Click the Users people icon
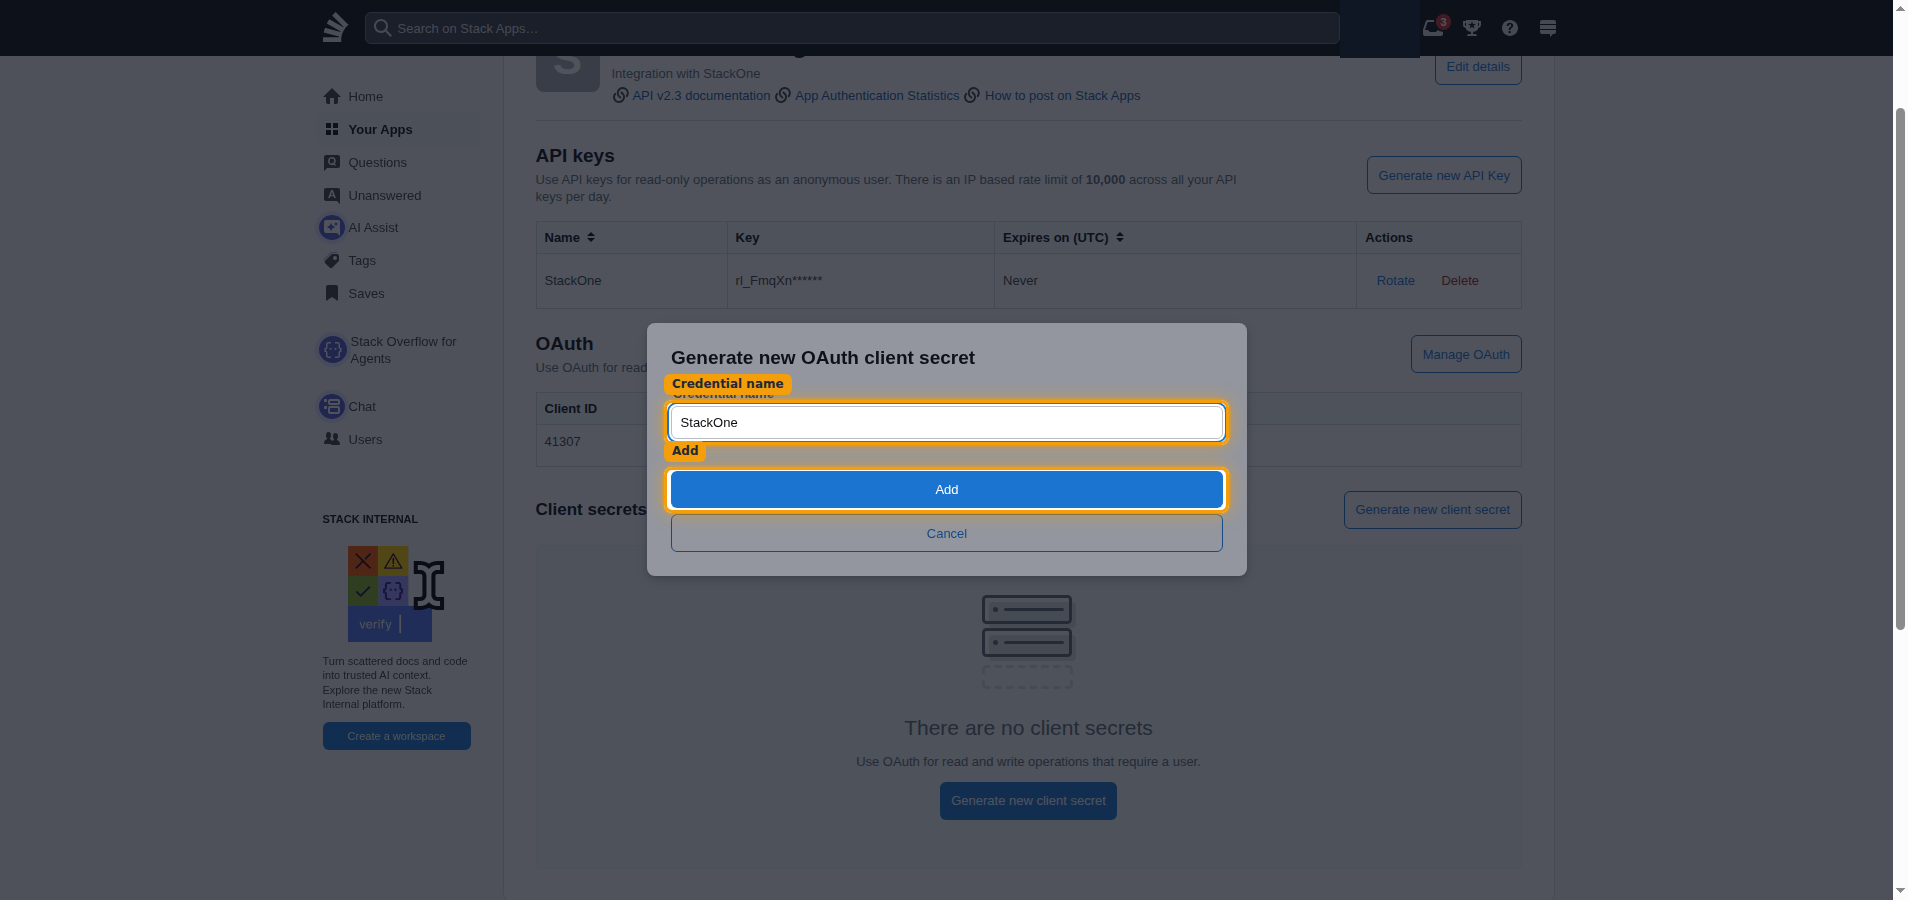 [332, 439]
